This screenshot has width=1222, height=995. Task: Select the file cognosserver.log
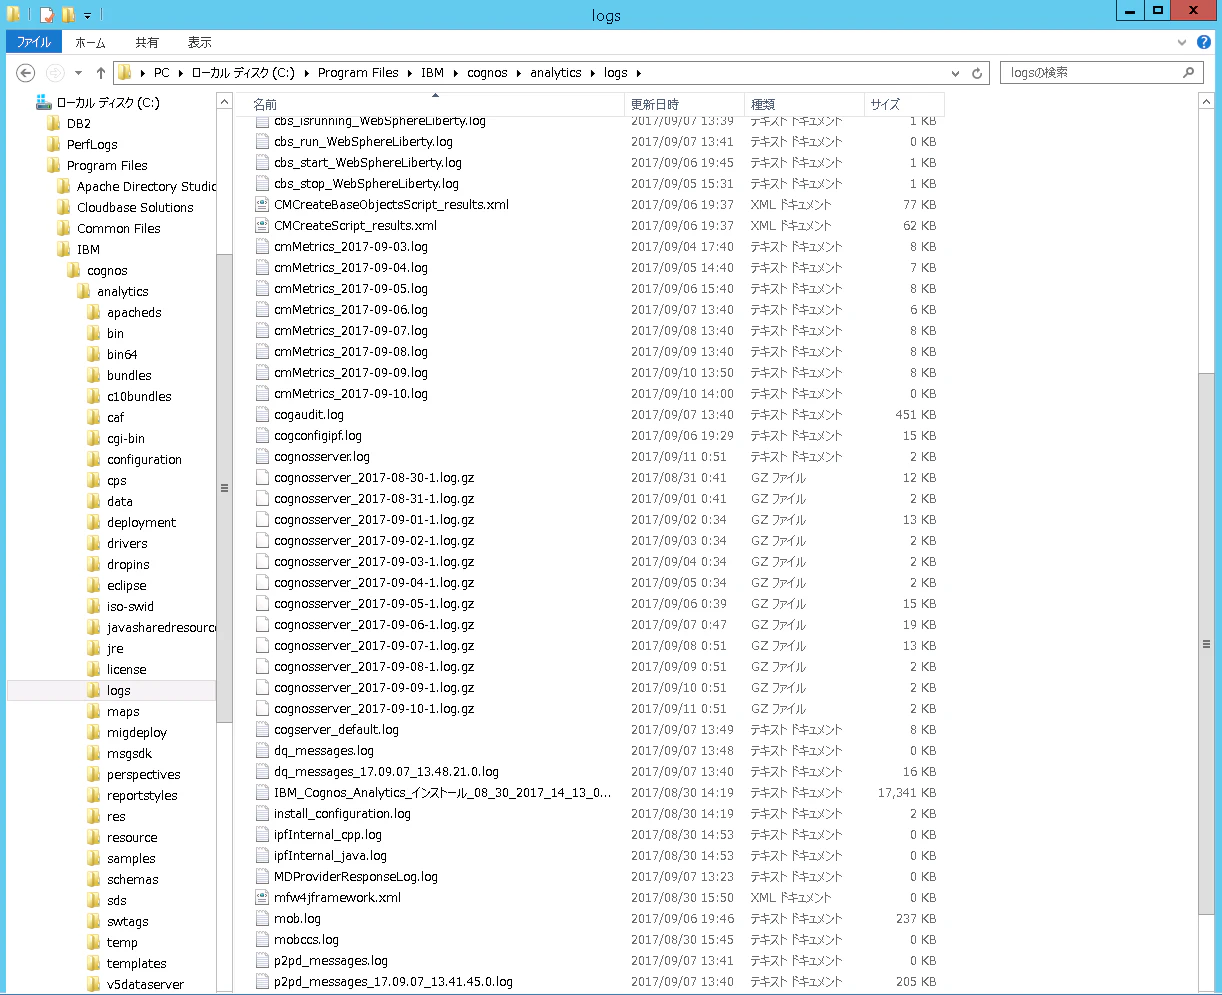tap(322, 457)
